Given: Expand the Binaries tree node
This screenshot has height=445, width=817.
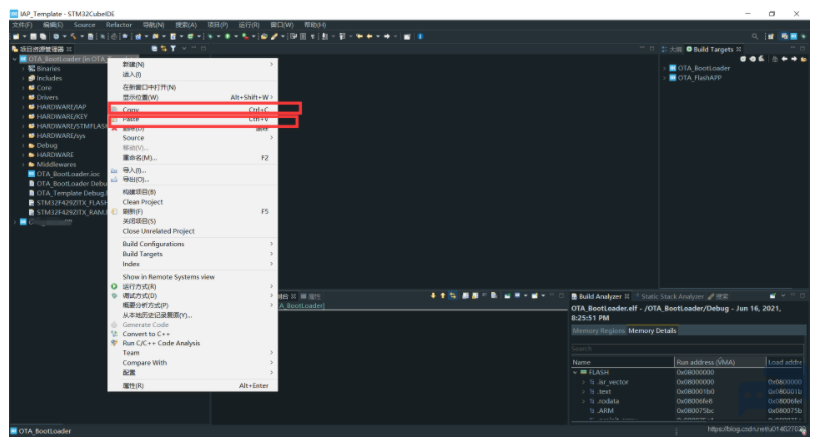Looking at the screenshot, I should point(23,69).
